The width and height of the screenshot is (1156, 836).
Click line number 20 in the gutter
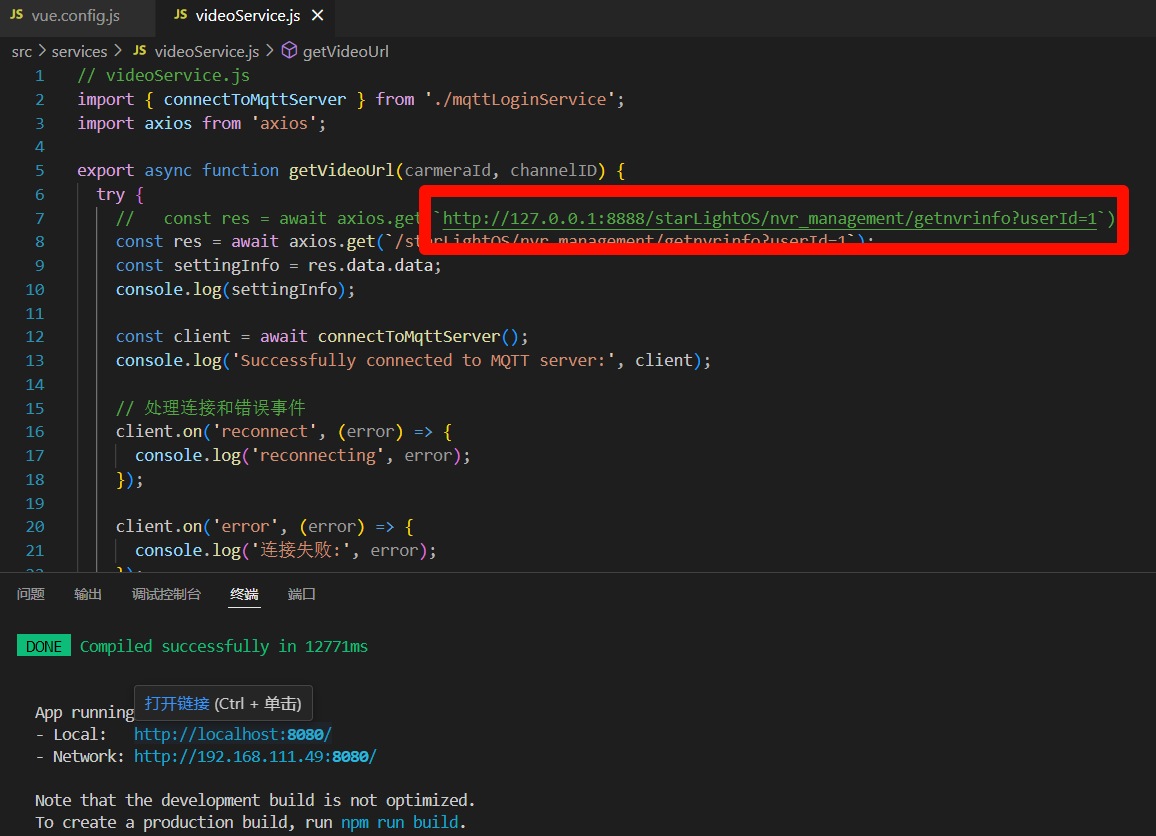pyautogui.click(x=35, y=527)
